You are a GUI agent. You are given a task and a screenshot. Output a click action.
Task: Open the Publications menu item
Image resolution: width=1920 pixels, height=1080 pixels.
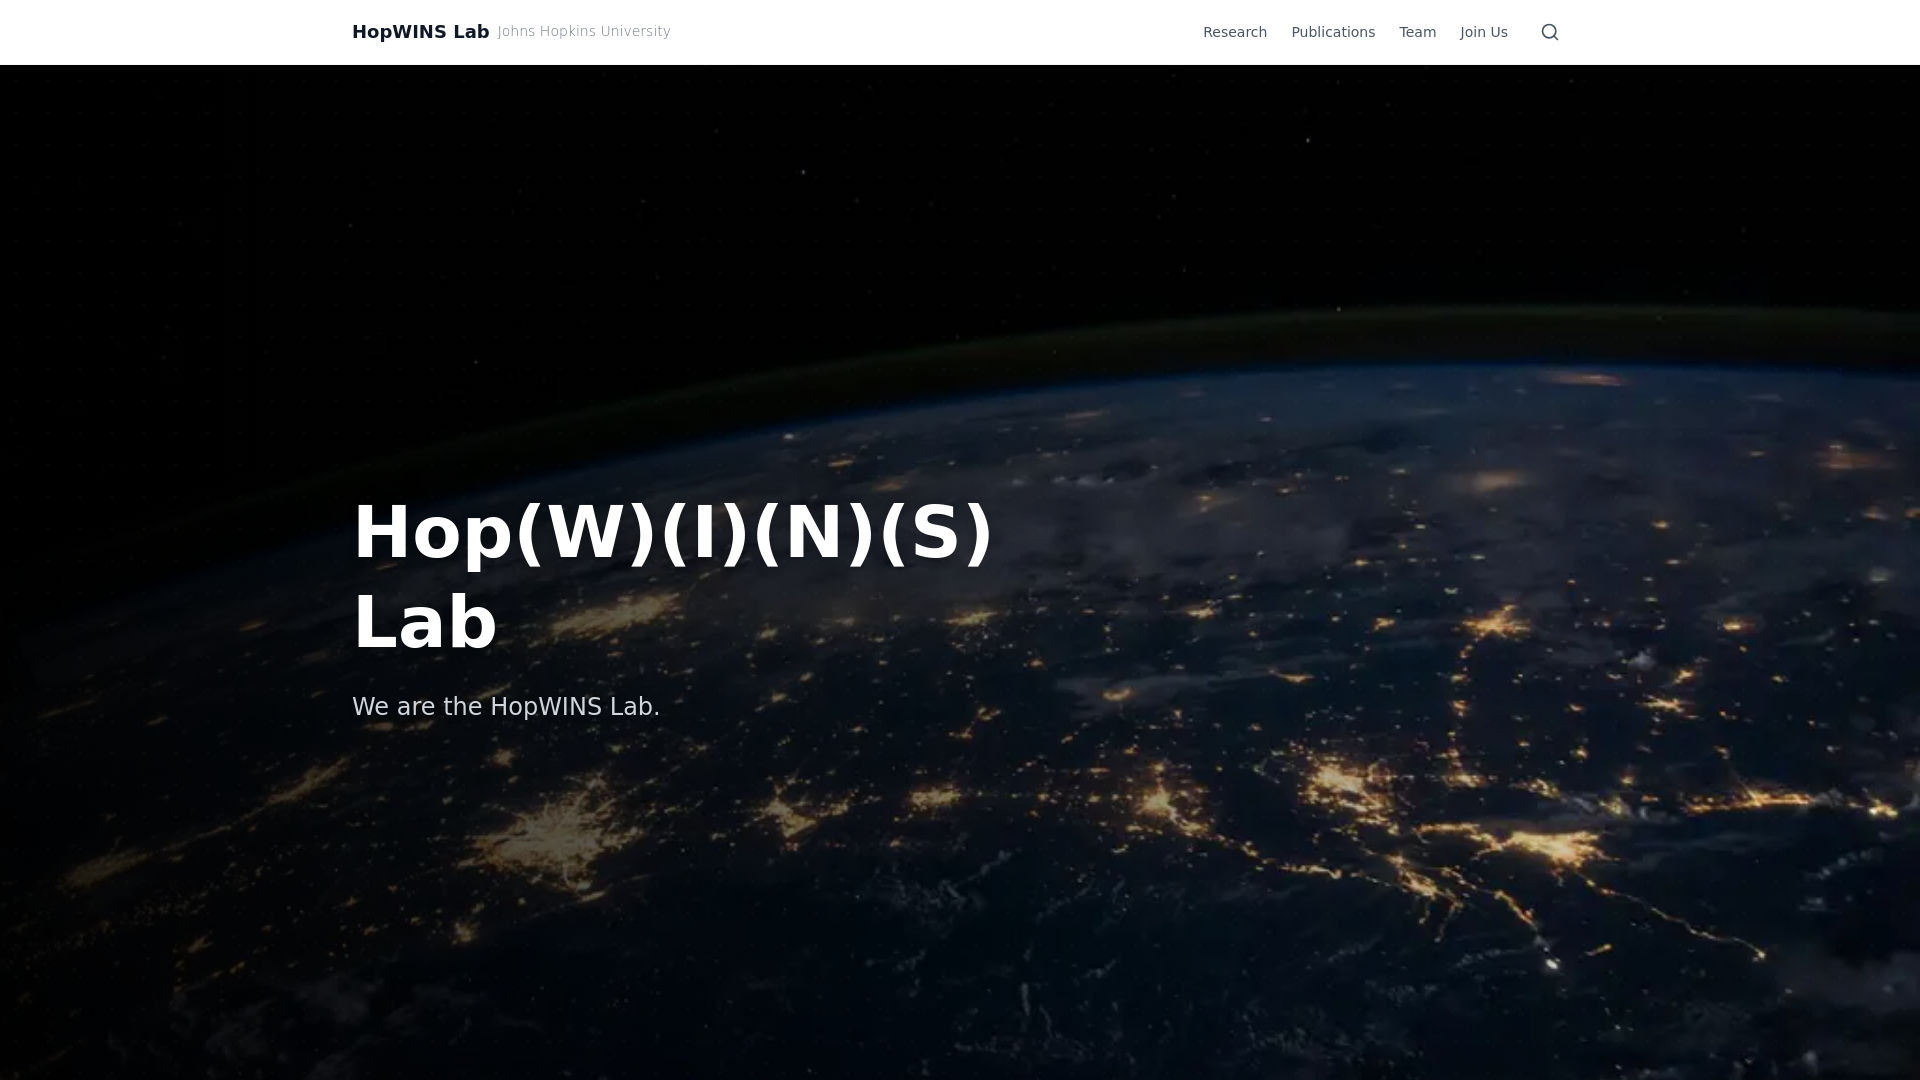[x=1333, y=32]
